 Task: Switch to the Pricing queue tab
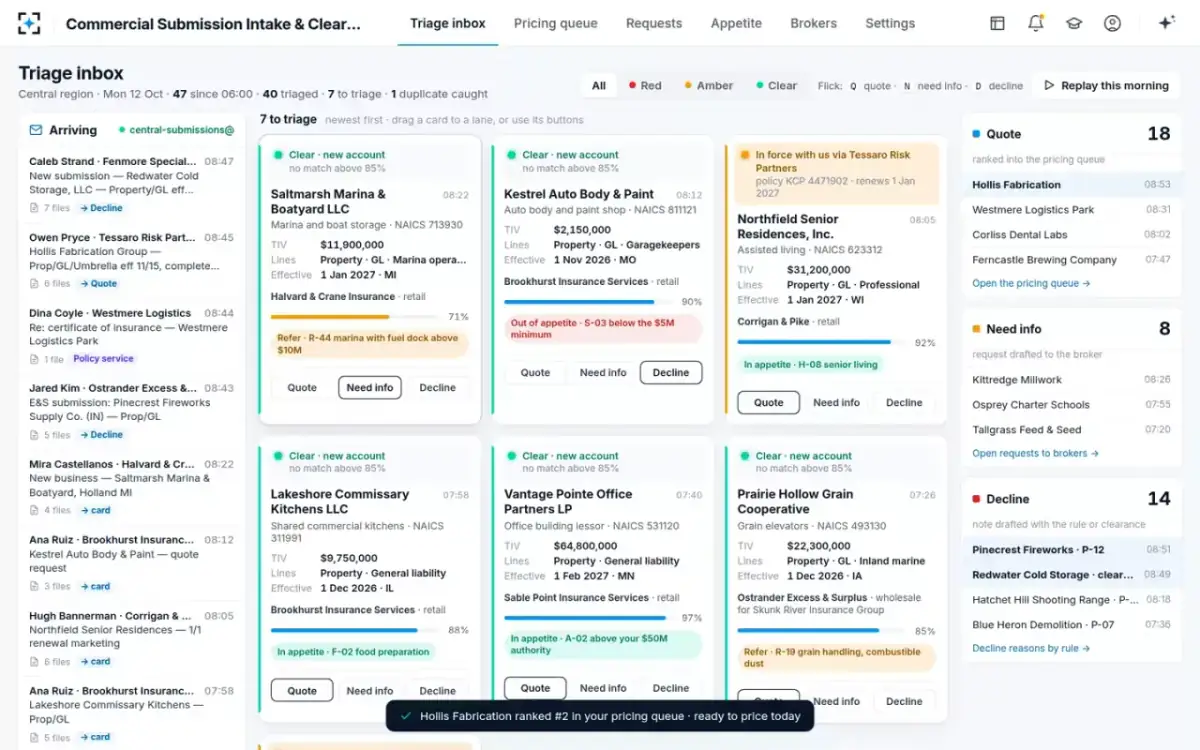click(x=556, y=23)
